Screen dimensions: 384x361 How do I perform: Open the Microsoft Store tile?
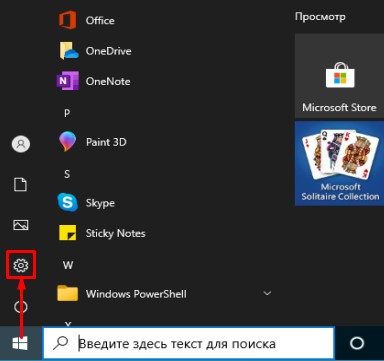tap(339, 76)
